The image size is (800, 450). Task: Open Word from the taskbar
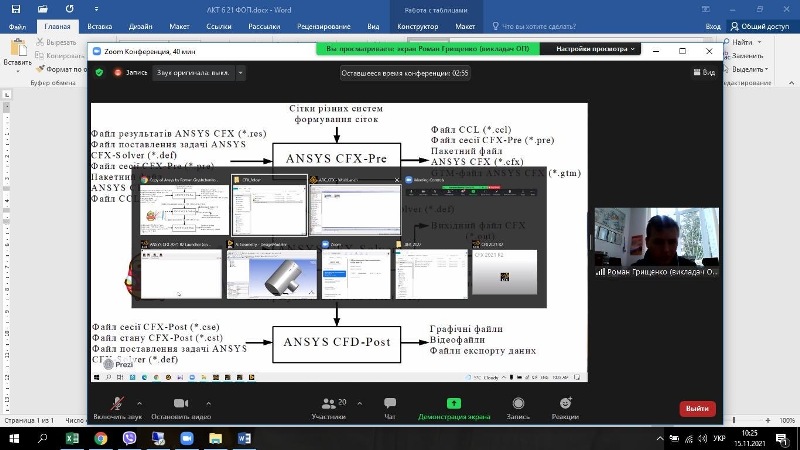pyautogui.click(x=244, y=438)
